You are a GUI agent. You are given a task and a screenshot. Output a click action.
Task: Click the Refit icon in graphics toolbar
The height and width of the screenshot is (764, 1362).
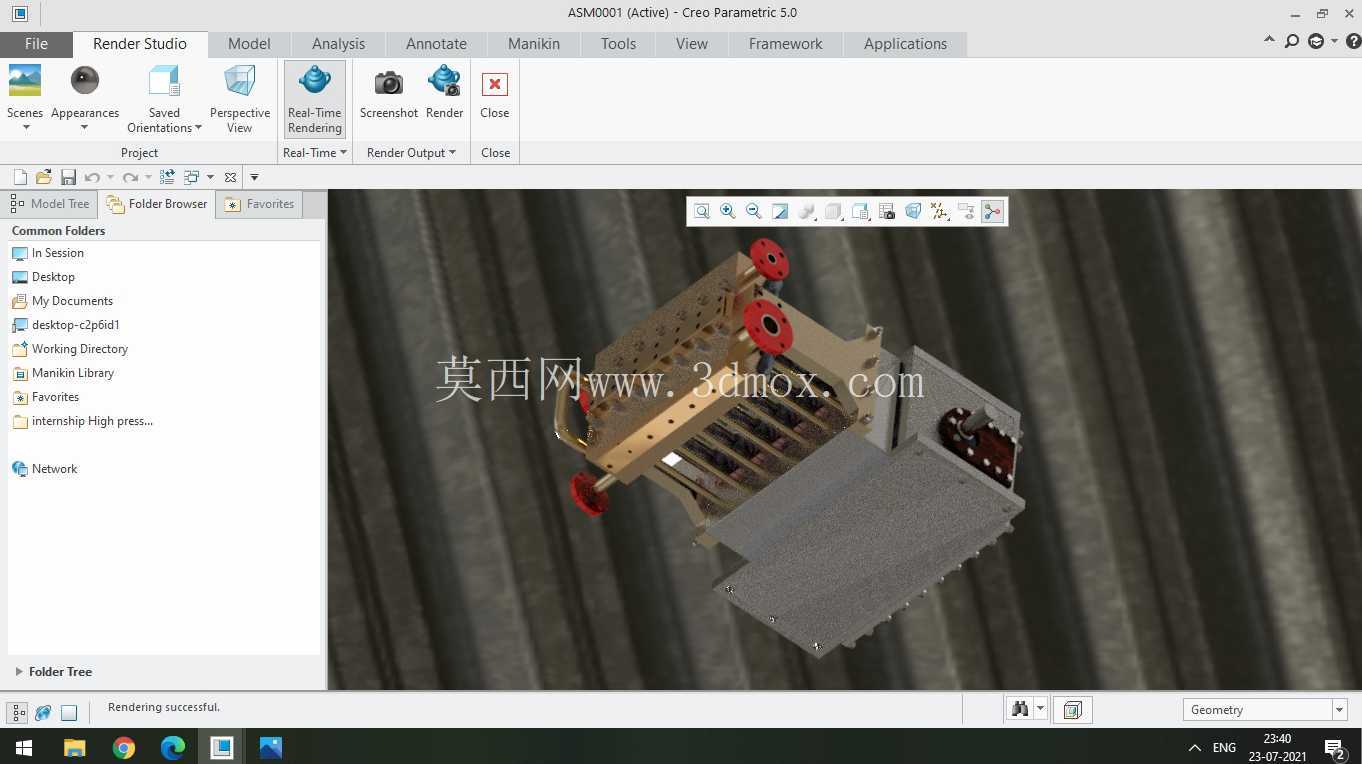tap(702, 211)
